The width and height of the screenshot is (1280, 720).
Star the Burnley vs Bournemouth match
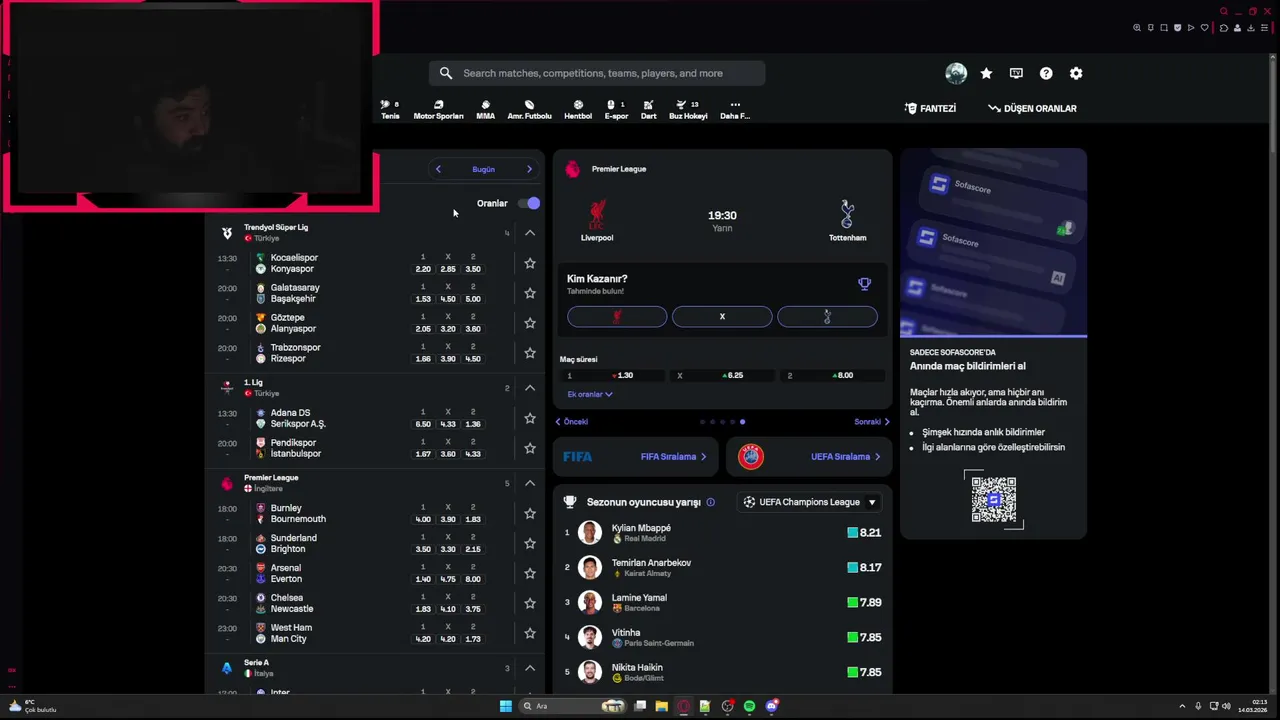coord(530,513)
